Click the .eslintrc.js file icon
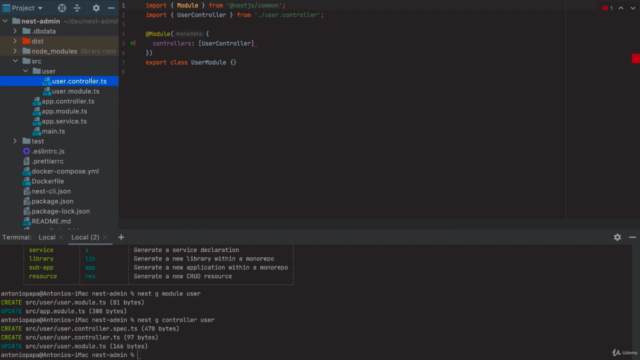The height and width of the screenshot is (360, 640). coord(27,151)
